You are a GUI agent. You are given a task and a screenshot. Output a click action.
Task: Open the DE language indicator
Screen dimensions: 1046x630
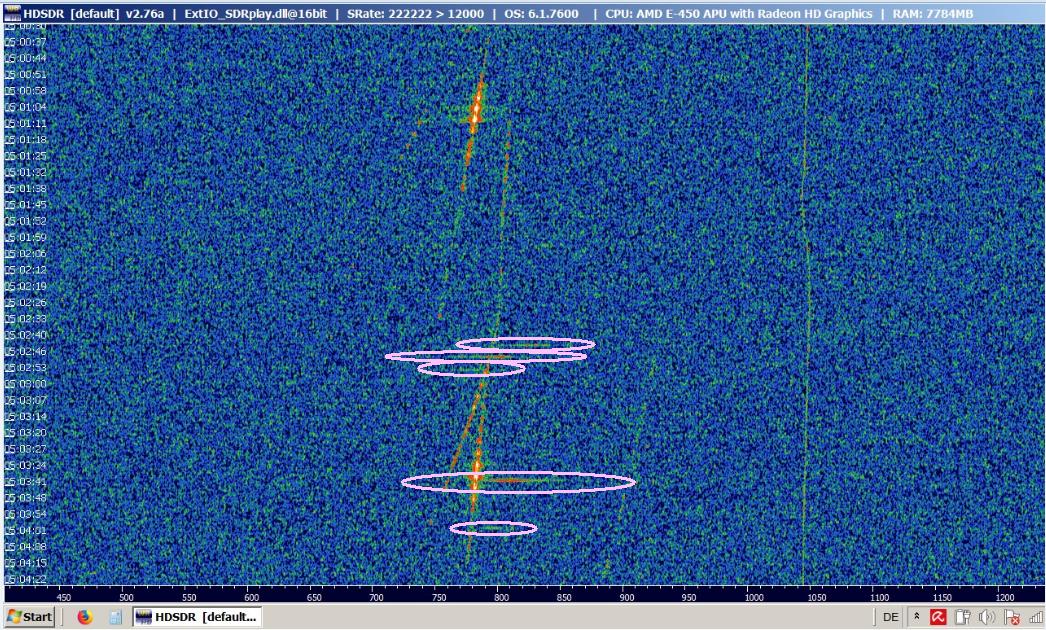coord(890,617)
